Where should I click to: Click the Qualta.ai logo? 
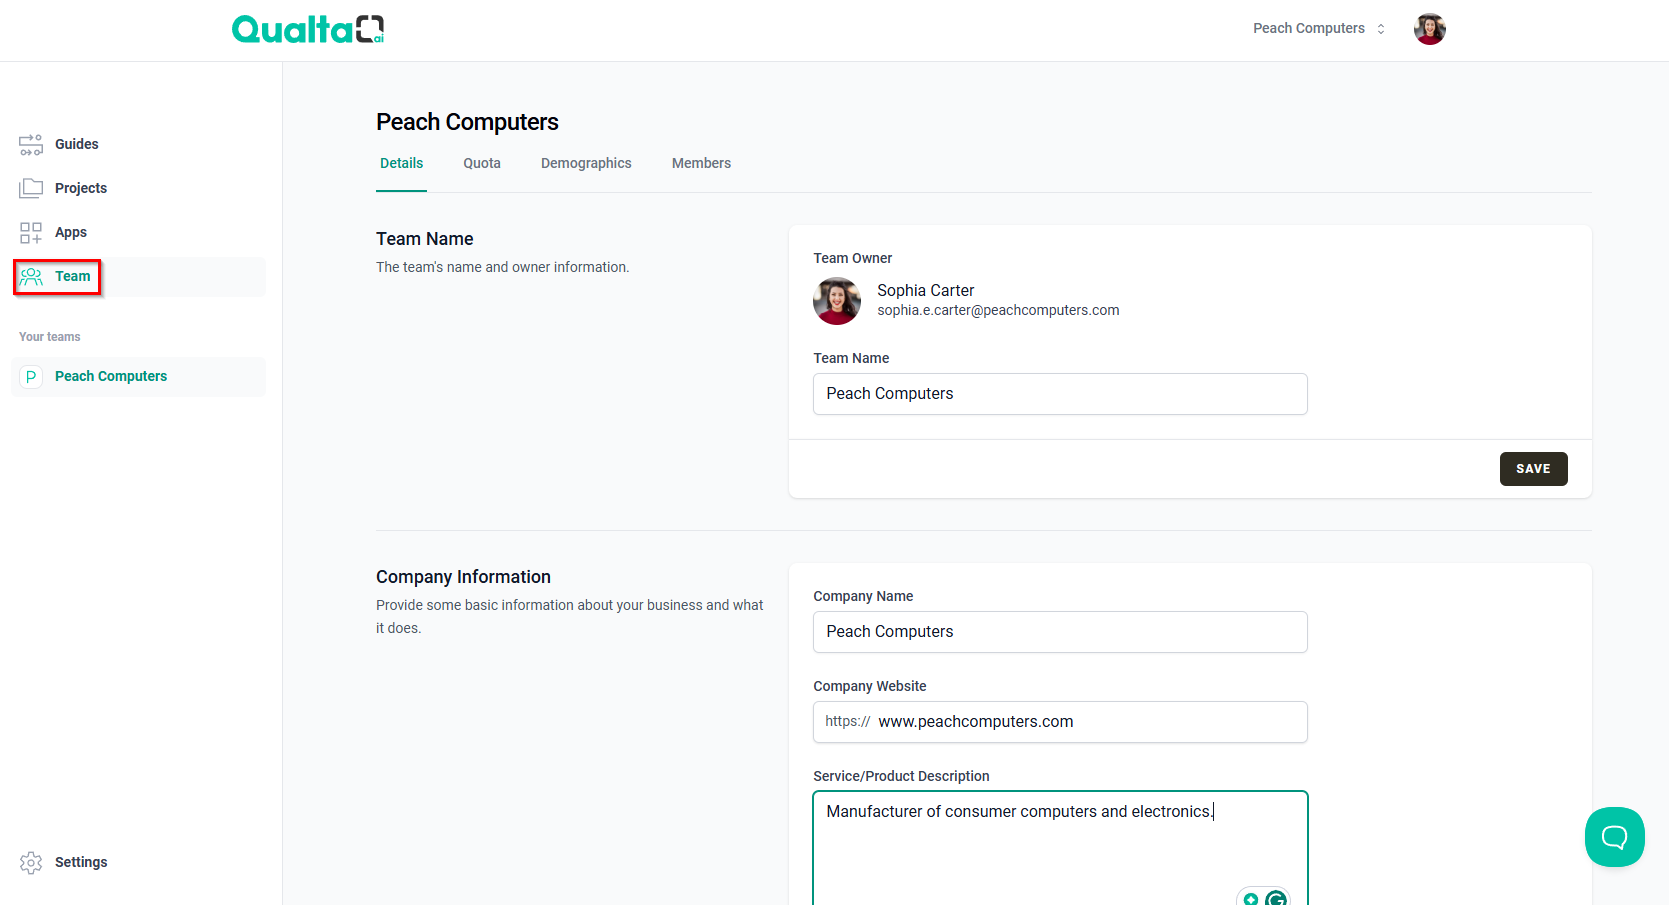point(308,29)
